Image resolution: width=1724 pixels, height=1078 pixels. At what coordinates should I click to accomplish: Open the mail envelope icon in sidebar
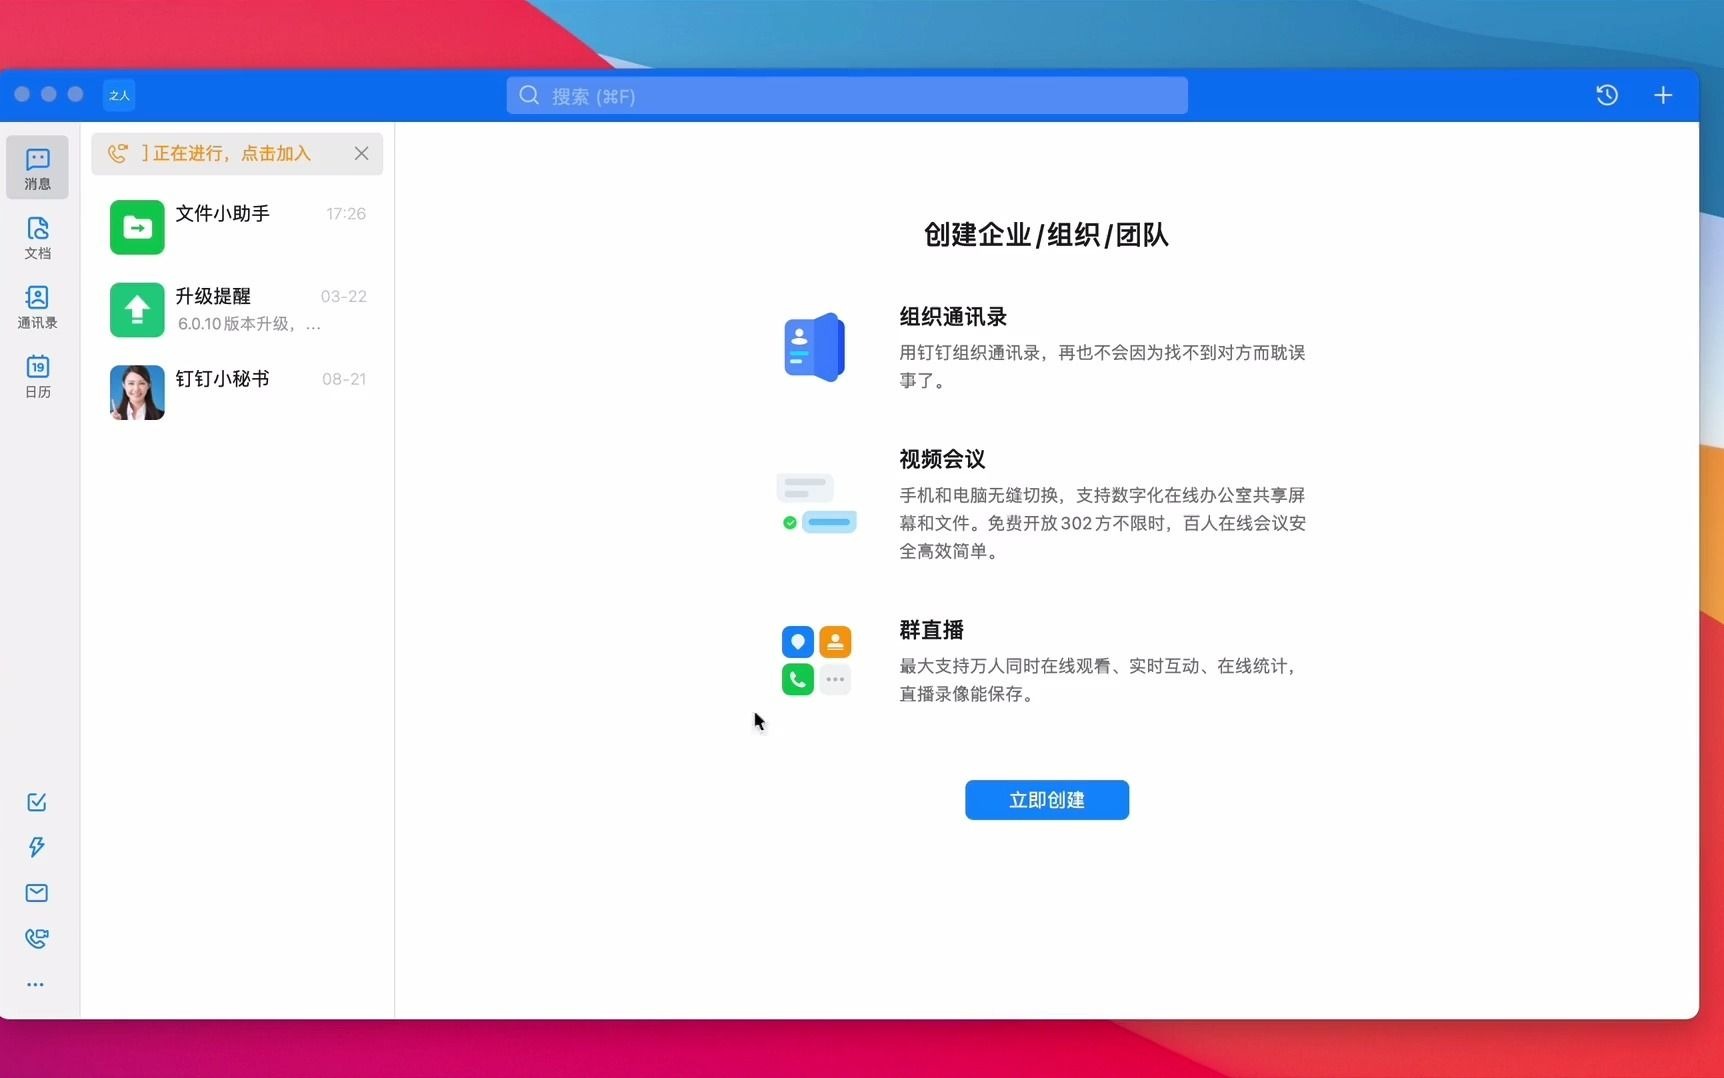37,893
